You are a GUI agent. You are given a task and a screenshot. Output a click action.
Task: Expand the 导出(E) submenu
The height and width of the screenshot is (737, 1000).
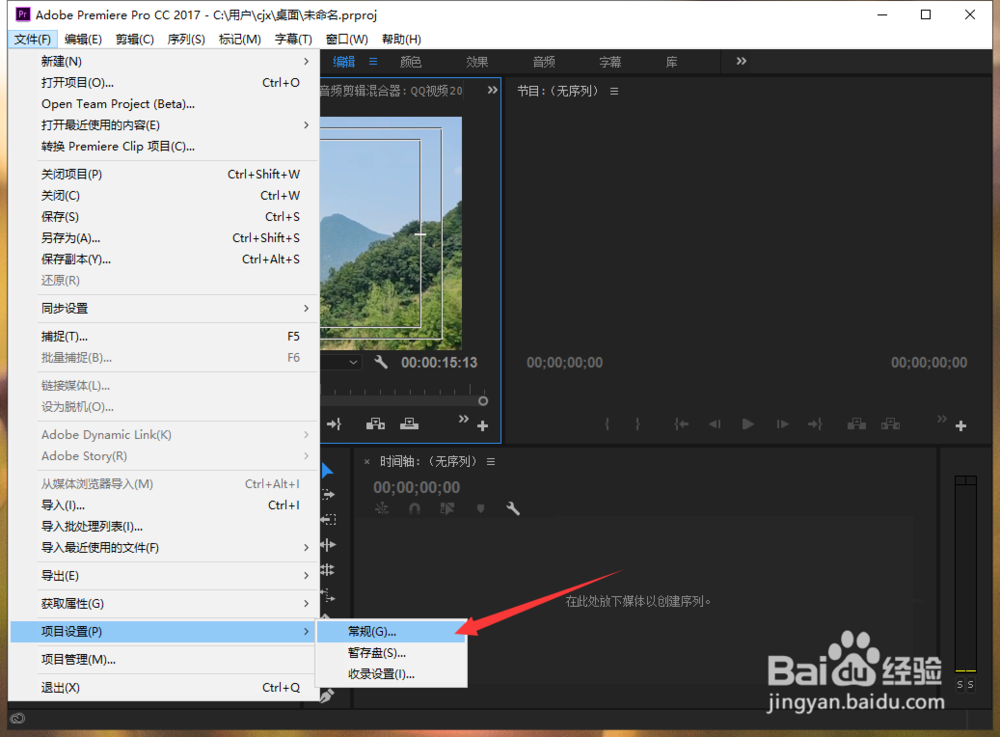(x=165, y=576)
